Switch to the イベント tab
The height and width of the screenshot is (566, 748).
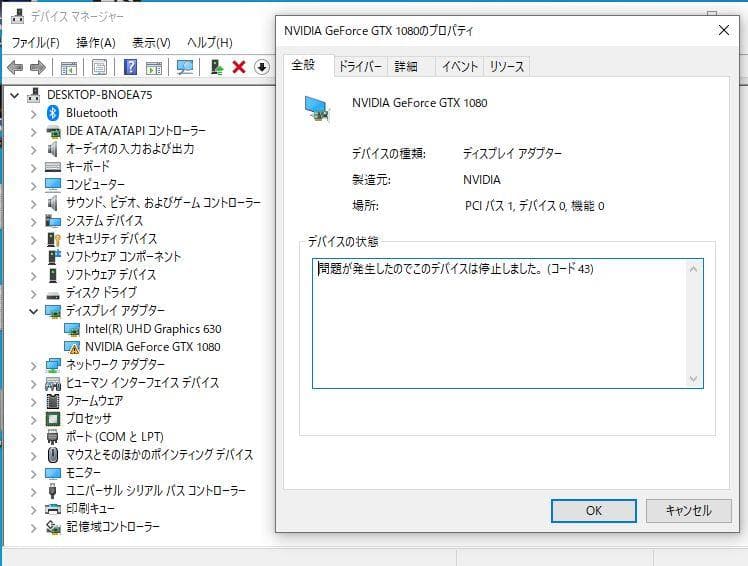pyautogui.click(x=459, y=66)
